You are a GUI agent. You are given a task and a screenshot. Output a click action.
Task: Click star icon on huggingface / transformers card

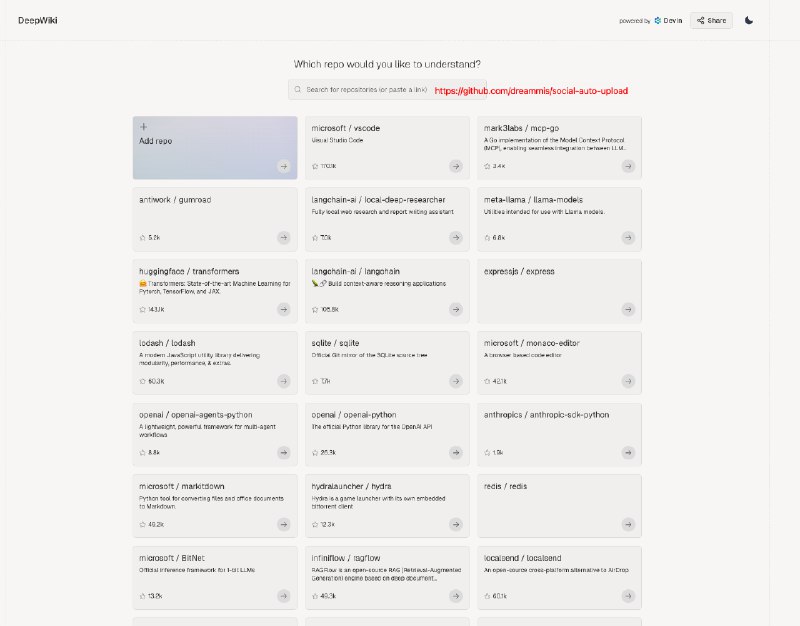tap(142, 310)
